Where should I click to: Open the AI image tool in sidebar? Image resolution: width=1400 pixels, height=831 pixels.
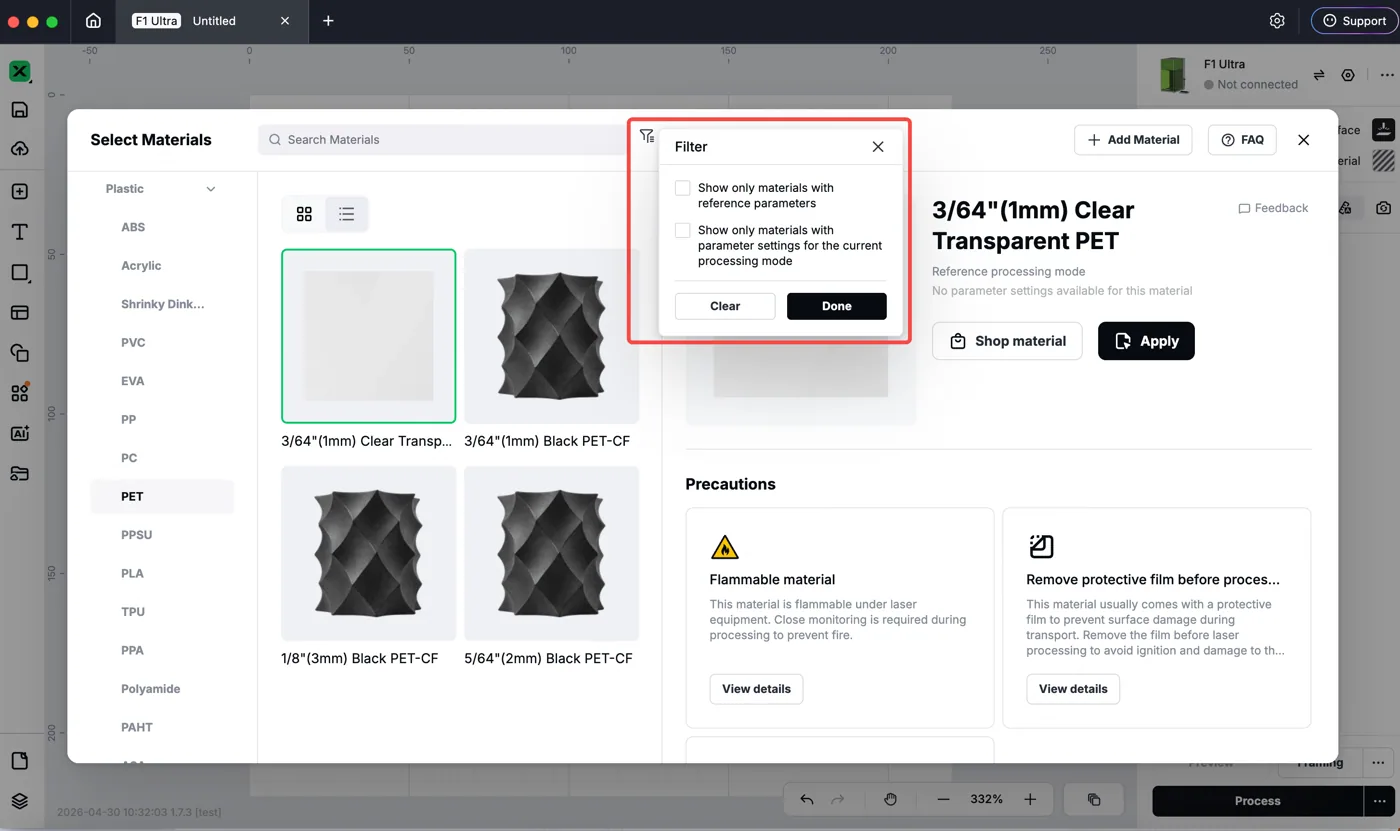19,433
